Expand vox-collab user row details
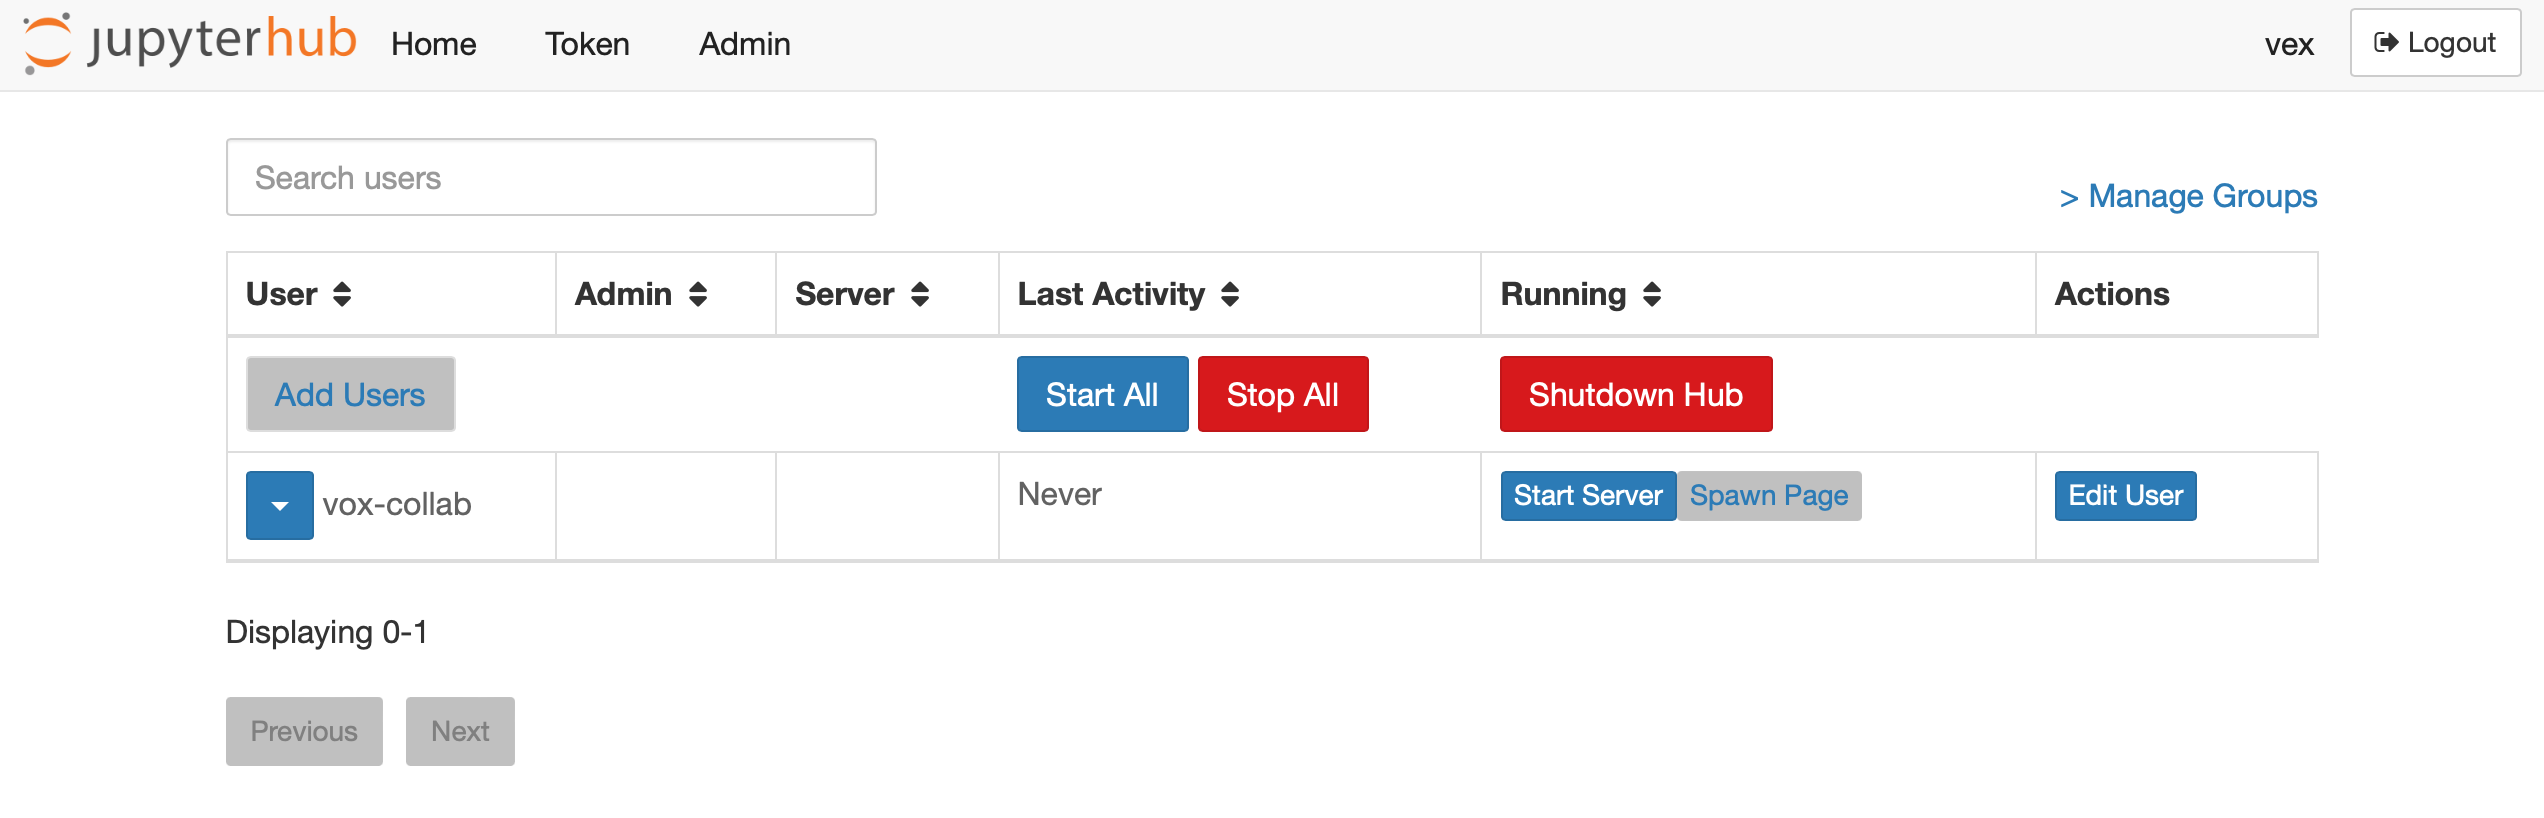This screenshot has width=2544, height=818. [x=280, y=506]
